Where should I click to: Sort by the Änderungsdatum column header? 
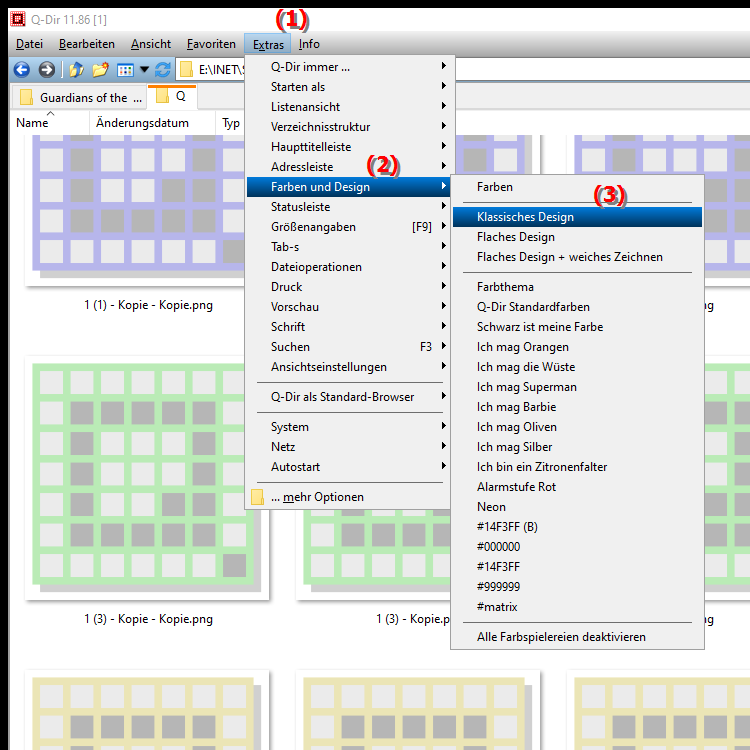point(152,123)
